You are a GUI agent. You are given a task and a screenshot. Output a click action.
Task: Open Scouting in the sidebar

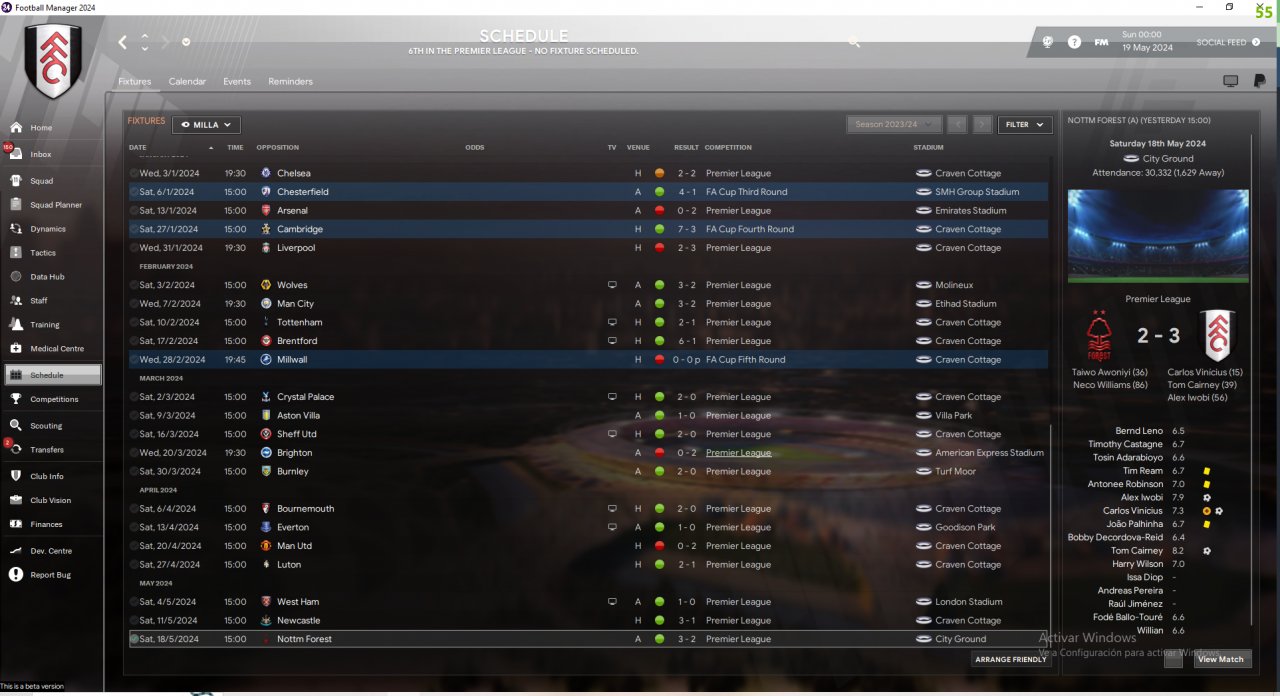pyautogui.click(x=52, y=426)
